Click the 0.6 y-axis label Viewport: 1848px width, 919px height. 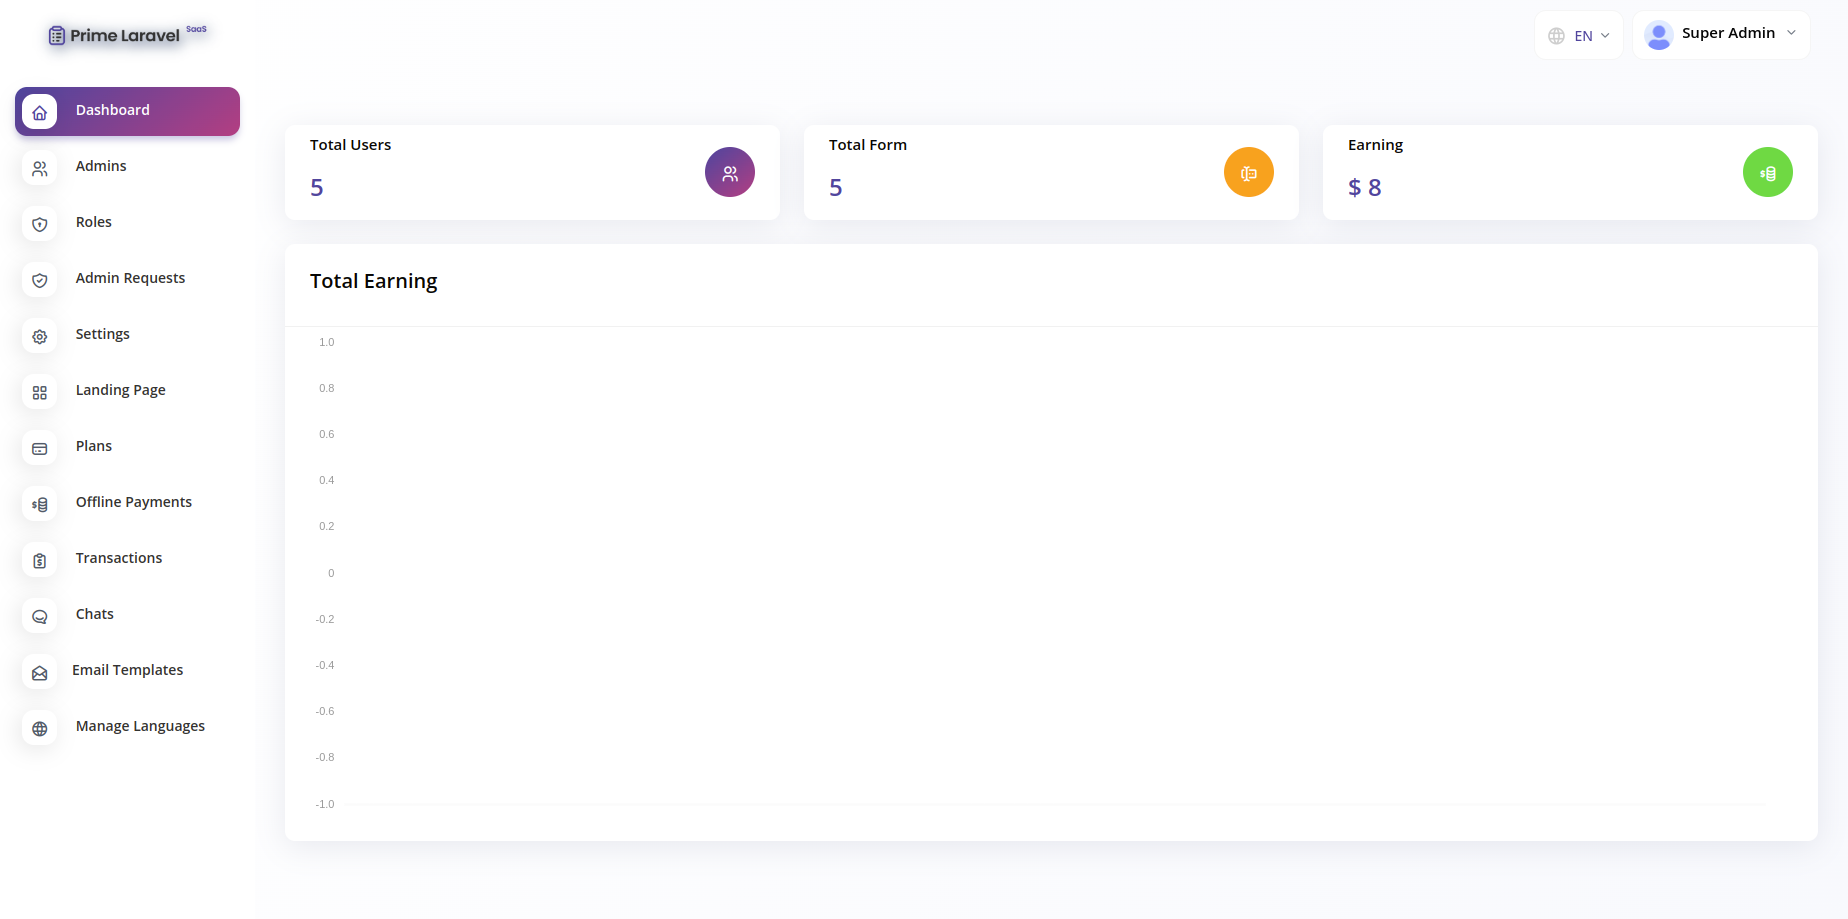(327, 434)
